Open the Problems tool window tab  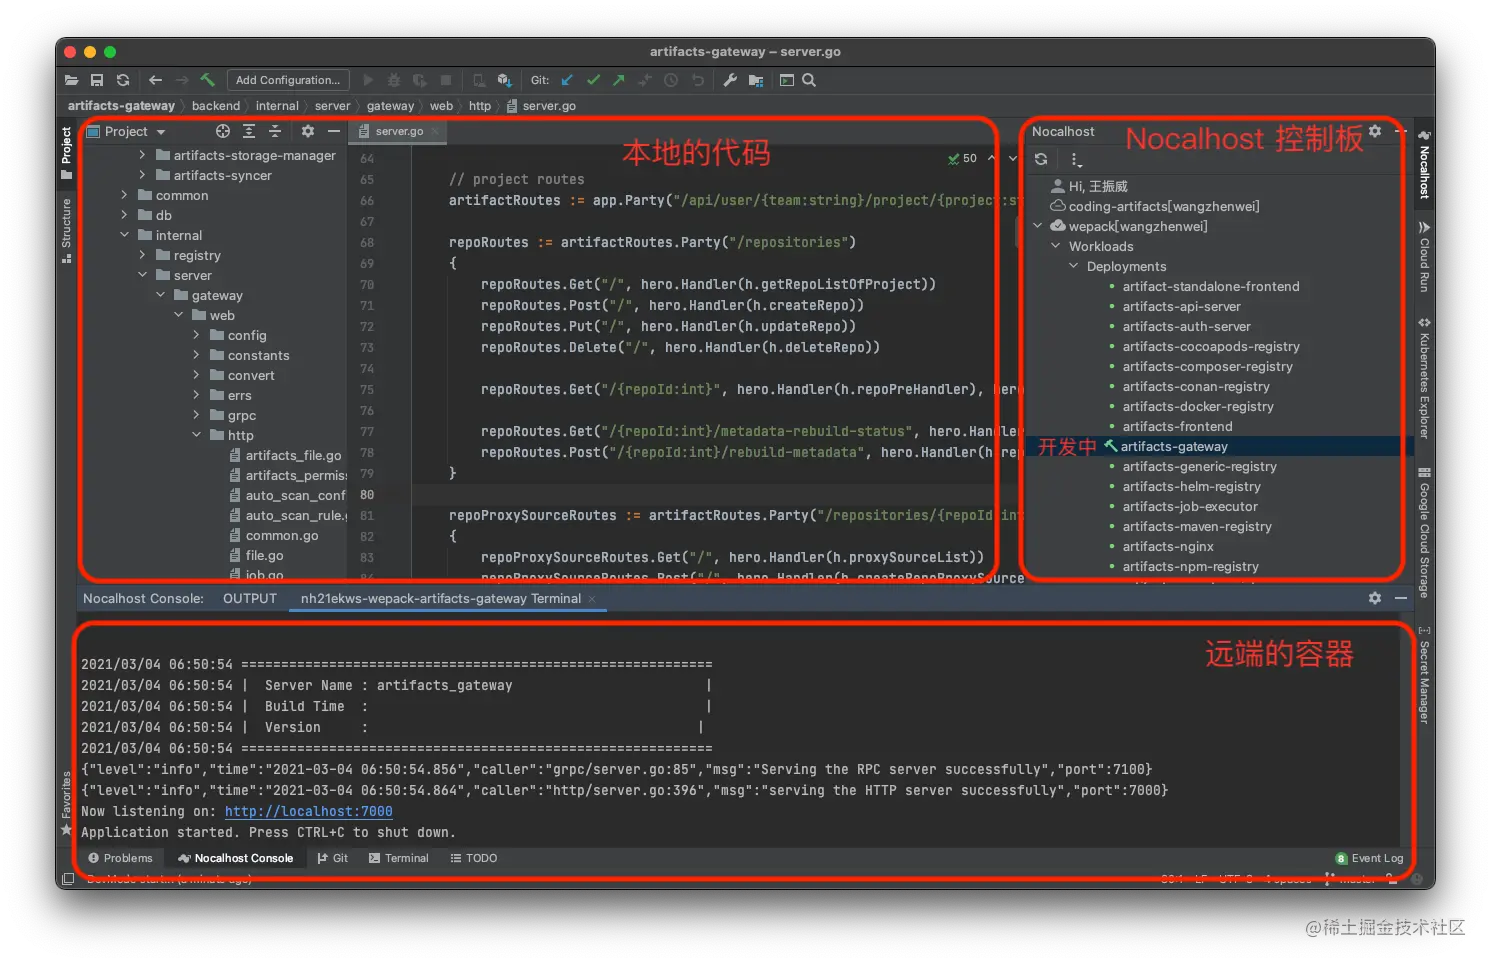point(120,858)
